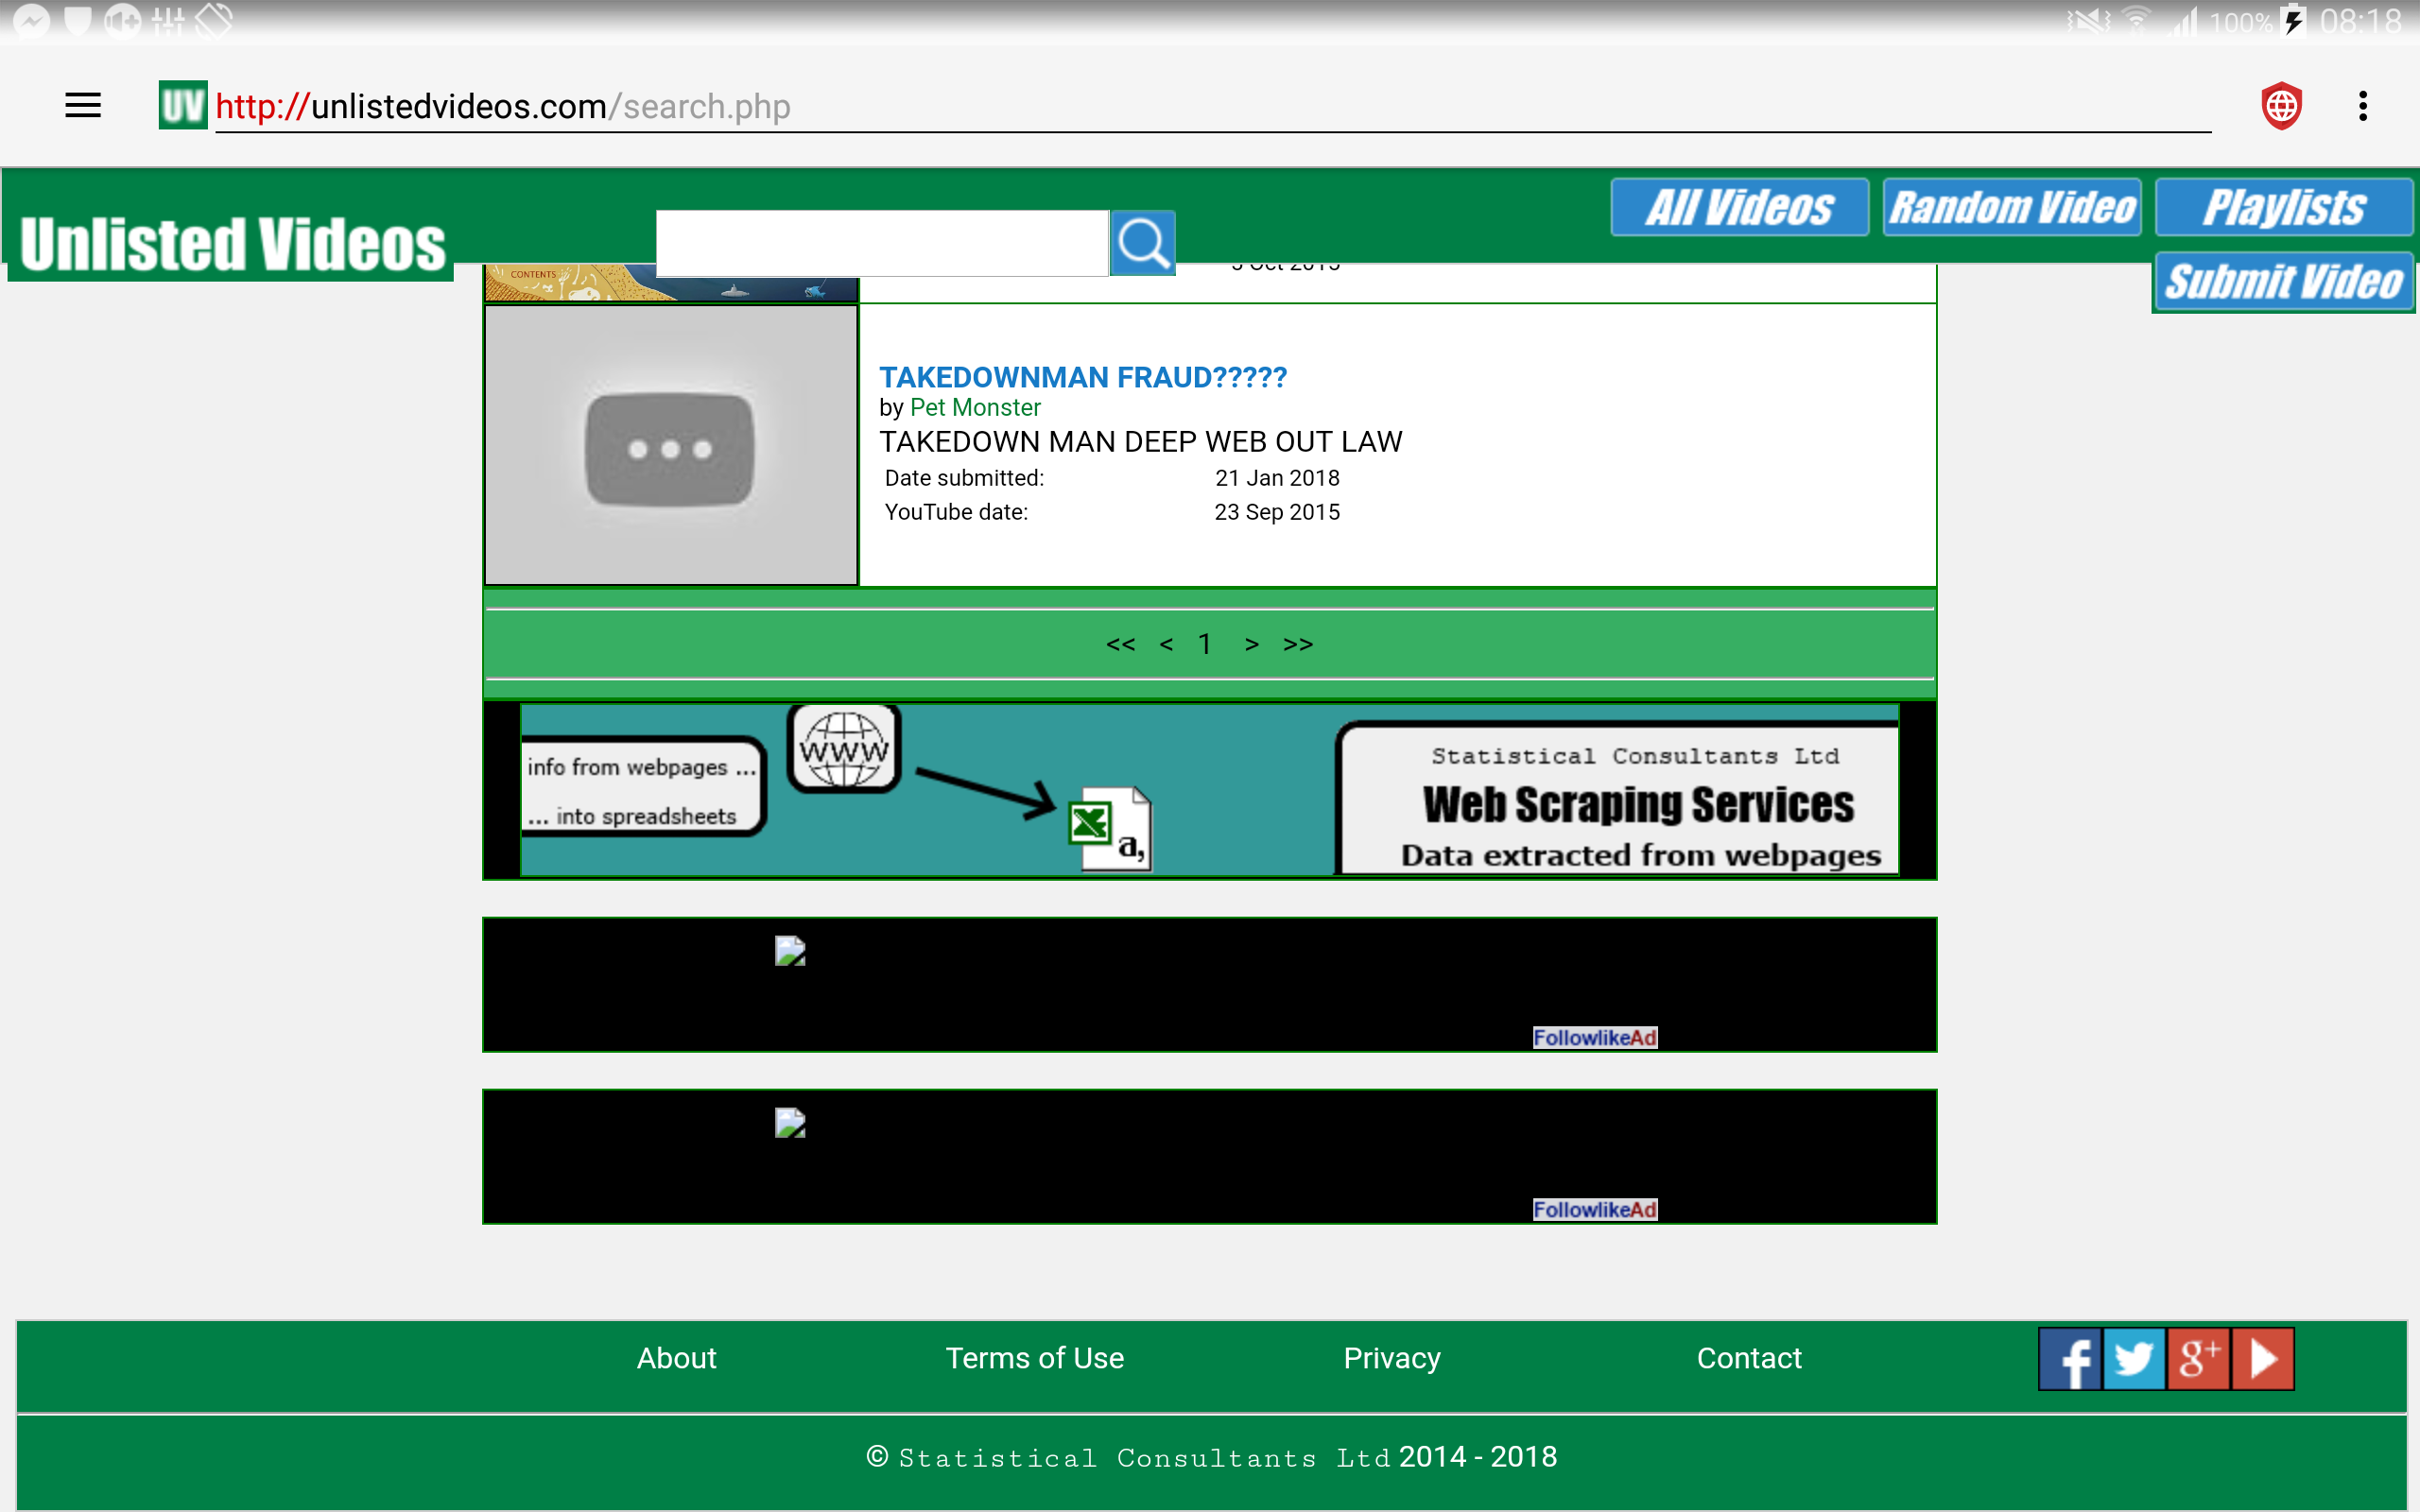Image resolution: width=2420 pixels, height=1512 pixels.
Task: Click the second FollowlikeAd link
Action: [1595, 1209]
